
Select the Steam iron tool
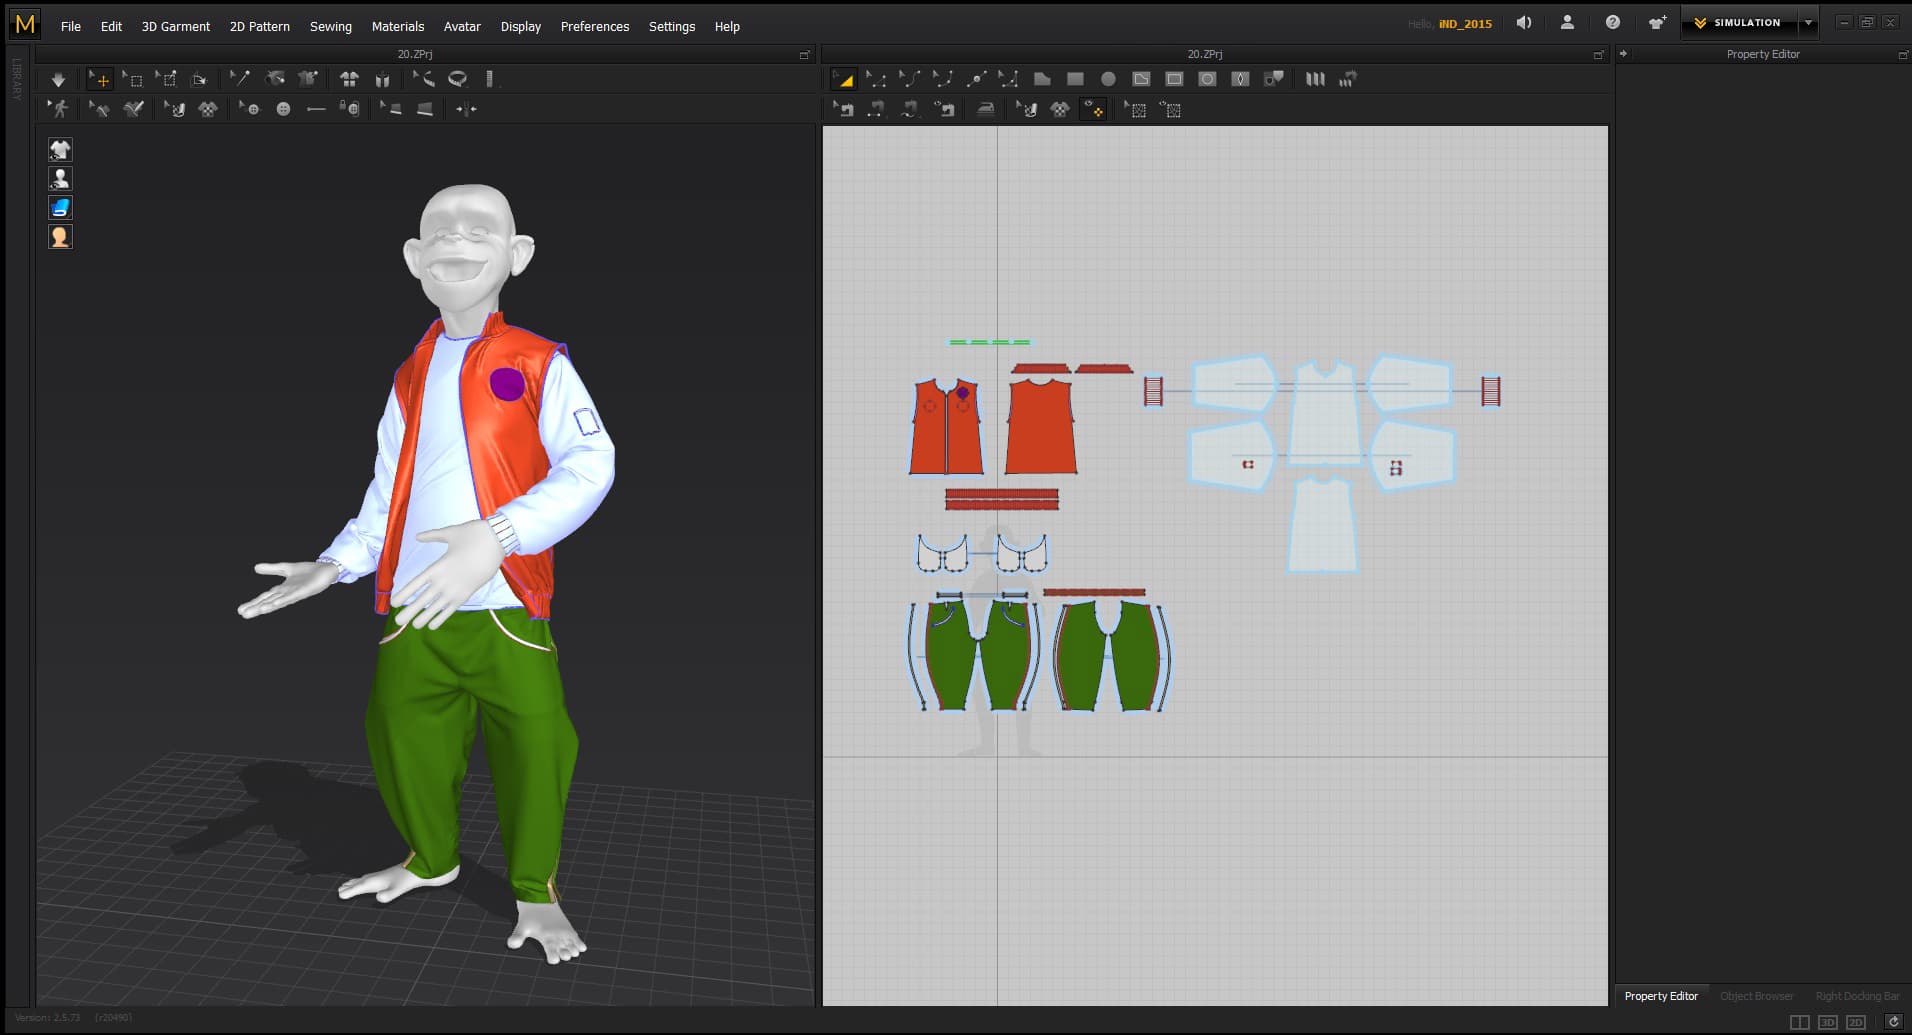point(985,110)
